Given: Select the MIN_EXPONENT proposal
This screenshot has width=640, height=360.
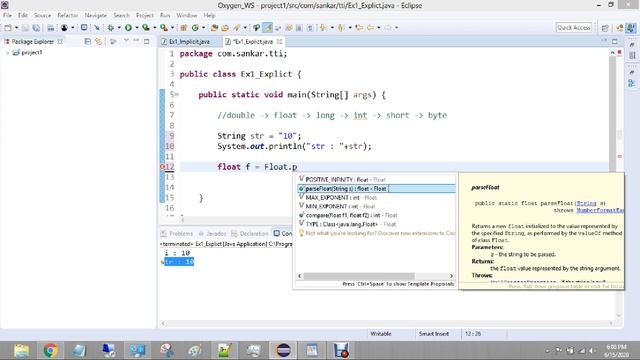Looking at the screenshot, I should tap(376, 207).
